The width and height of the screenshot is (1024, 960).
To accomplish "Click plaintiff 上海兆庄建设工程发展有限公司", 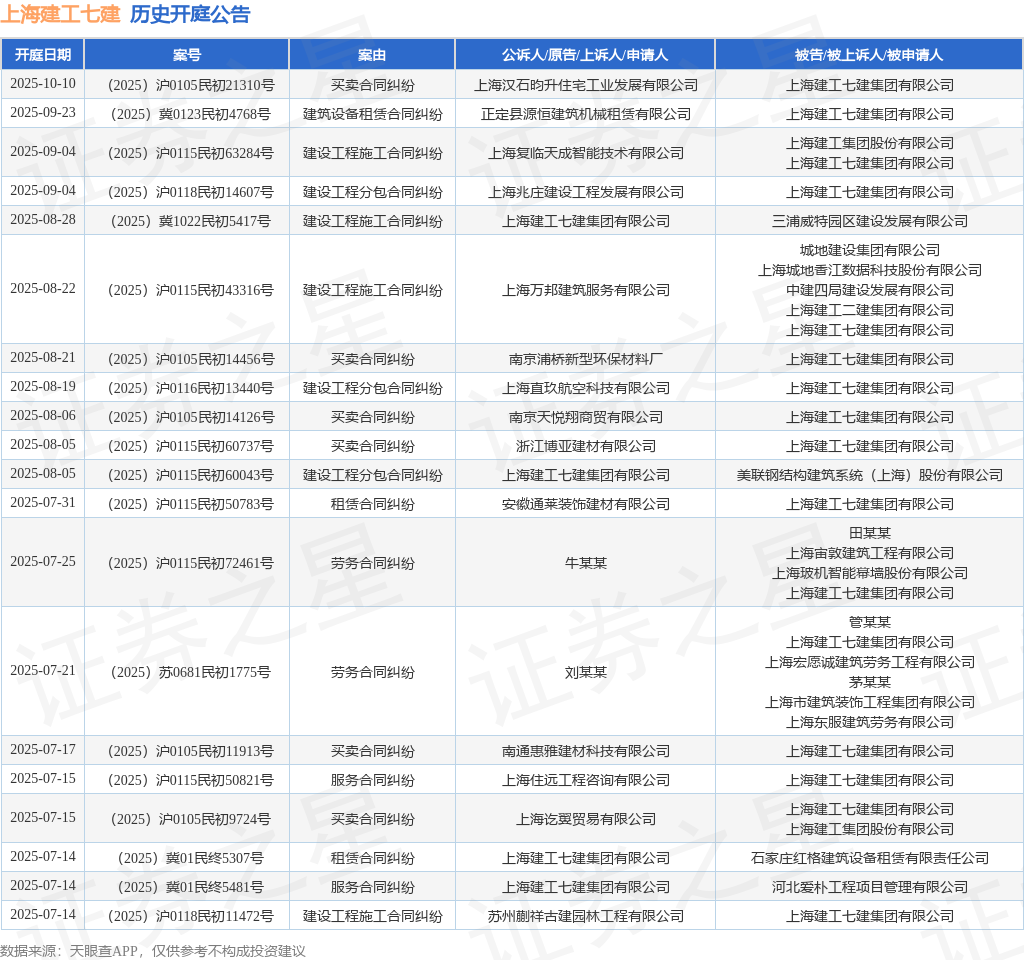I will tap(585, 192).
